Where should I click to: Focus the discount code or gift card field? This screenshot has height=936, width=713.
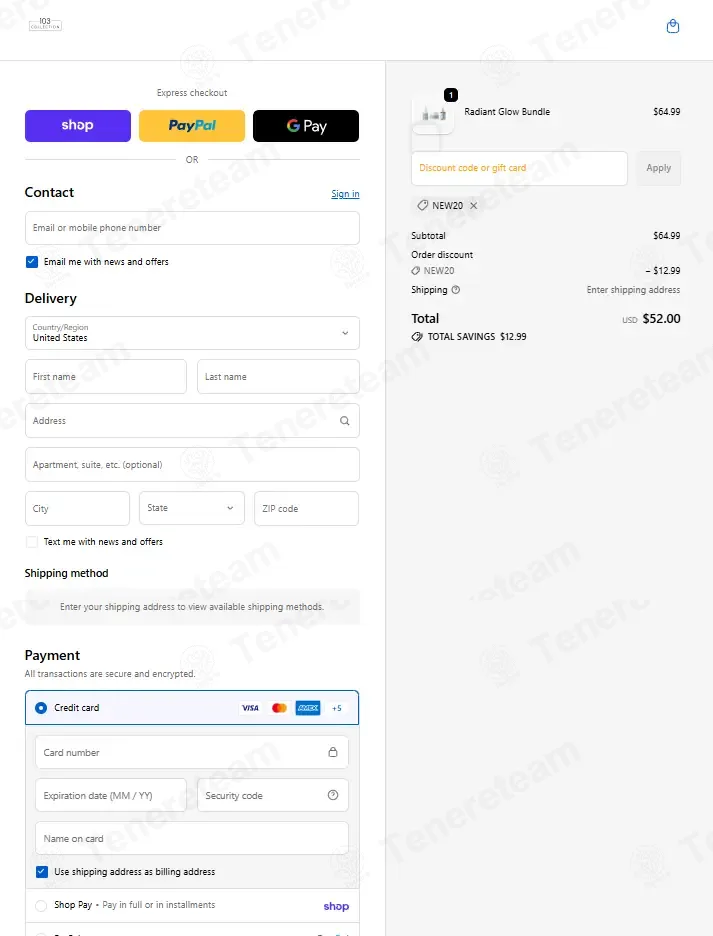(520, 168)
